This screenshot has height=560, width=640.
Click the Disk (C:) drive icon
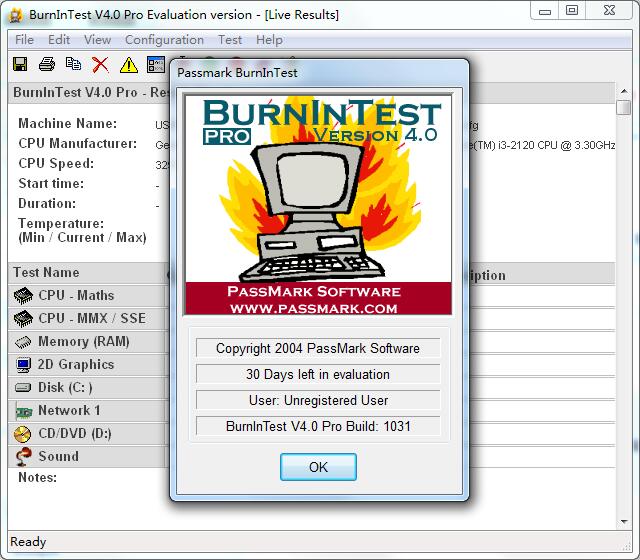tap(23, 387)
